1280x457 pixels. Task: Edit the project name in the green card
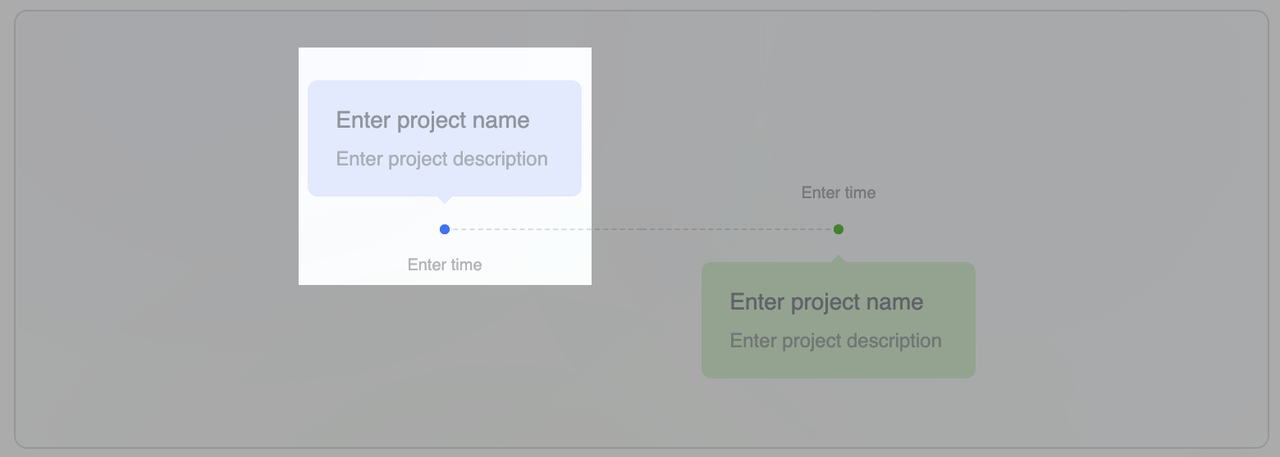826,302
